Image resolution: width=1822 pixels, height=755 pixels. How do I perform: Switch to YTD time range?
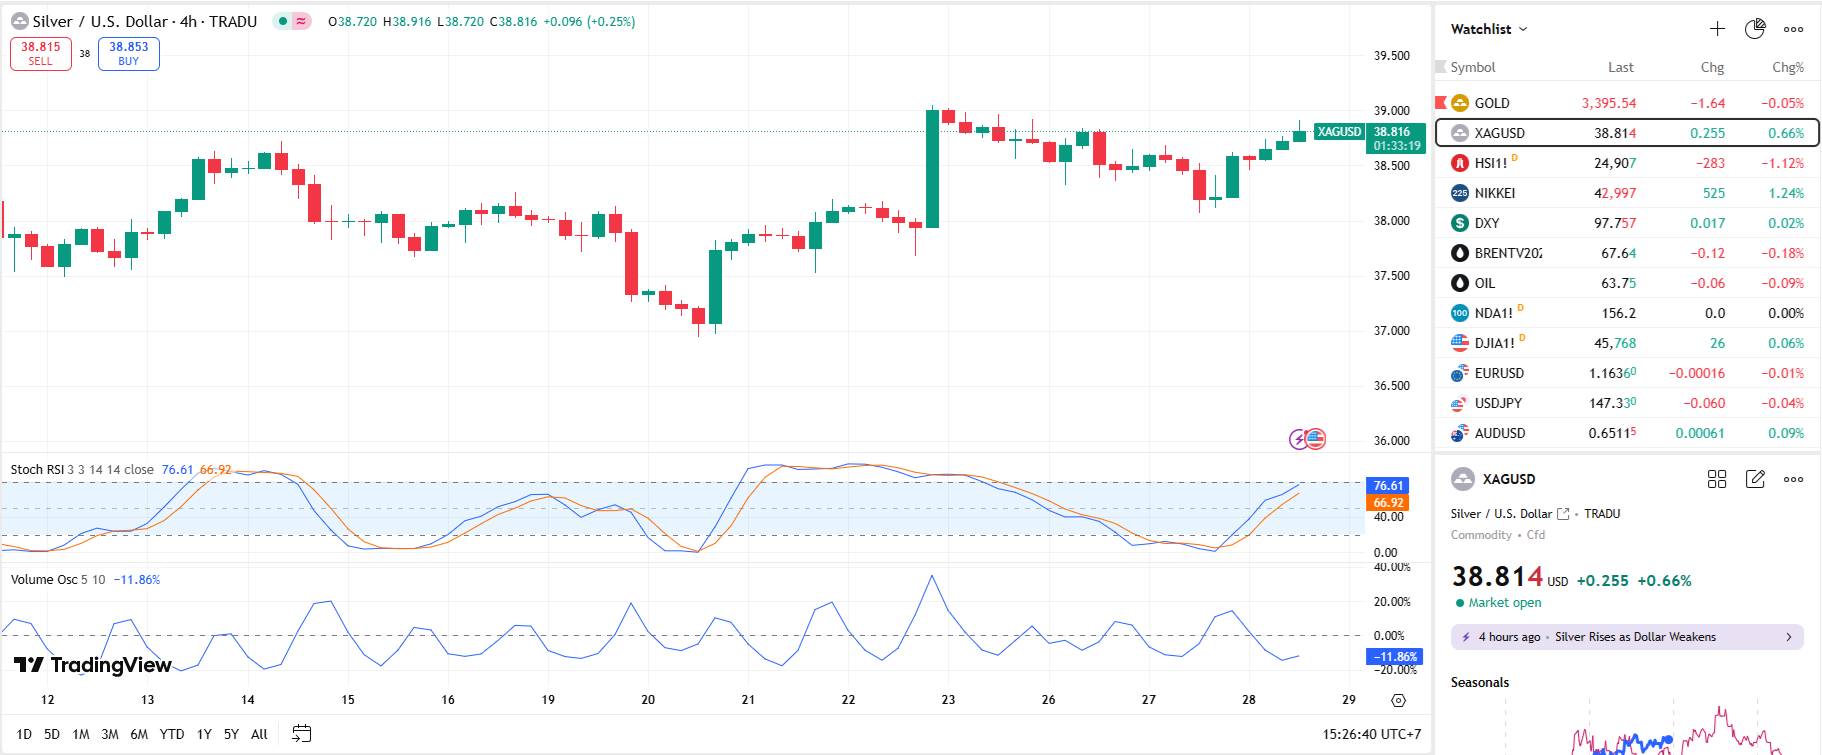coord(172,734)
